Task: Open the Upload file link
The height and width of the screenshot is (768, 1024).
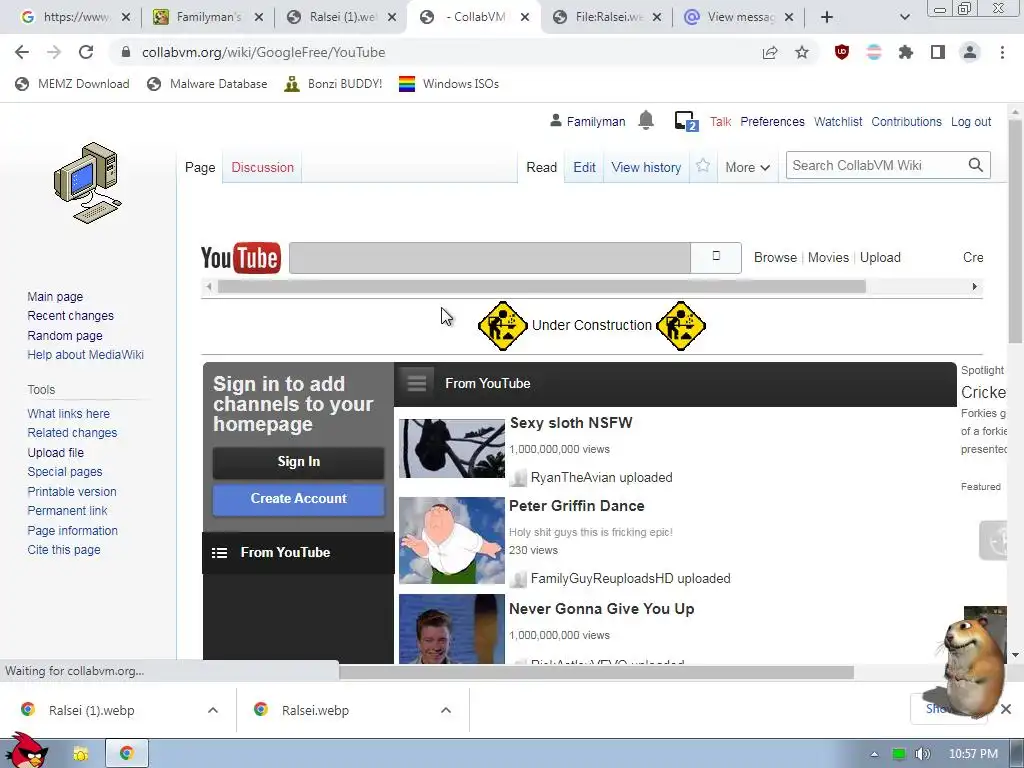Action: 56,453
